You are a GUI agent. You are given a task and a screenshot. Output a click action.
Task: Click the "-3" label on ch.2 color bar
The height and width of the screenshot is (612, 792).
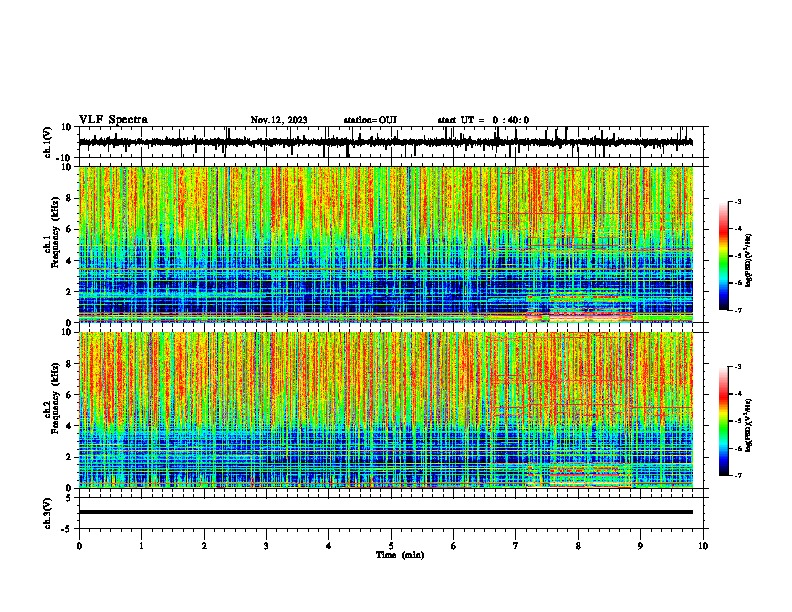tap(737, 367)
